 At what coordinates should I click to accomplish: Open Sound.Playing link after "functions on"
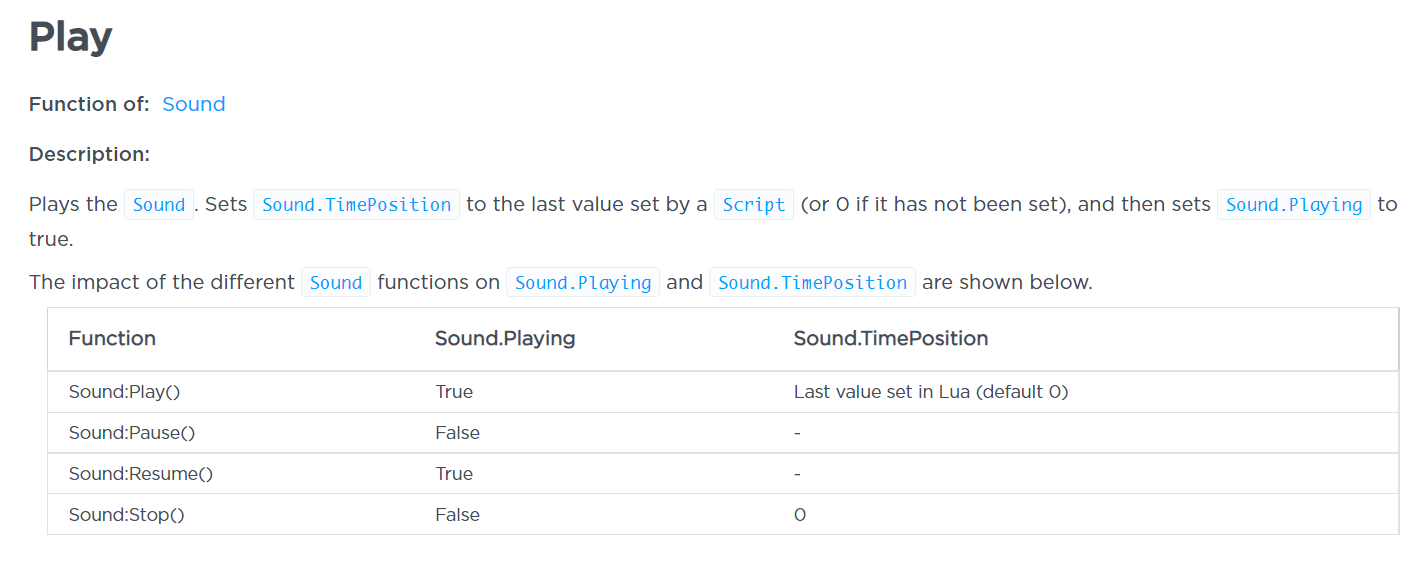coord(583,283)
